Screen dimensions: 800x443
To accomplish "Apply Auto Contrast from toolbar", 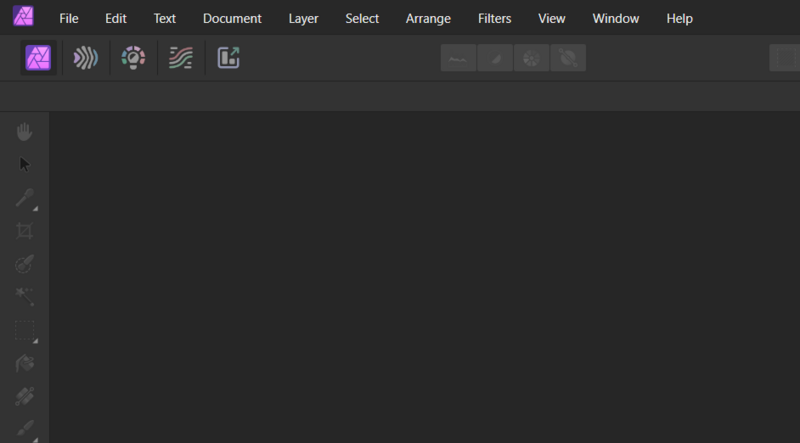I will pos(495,58).
